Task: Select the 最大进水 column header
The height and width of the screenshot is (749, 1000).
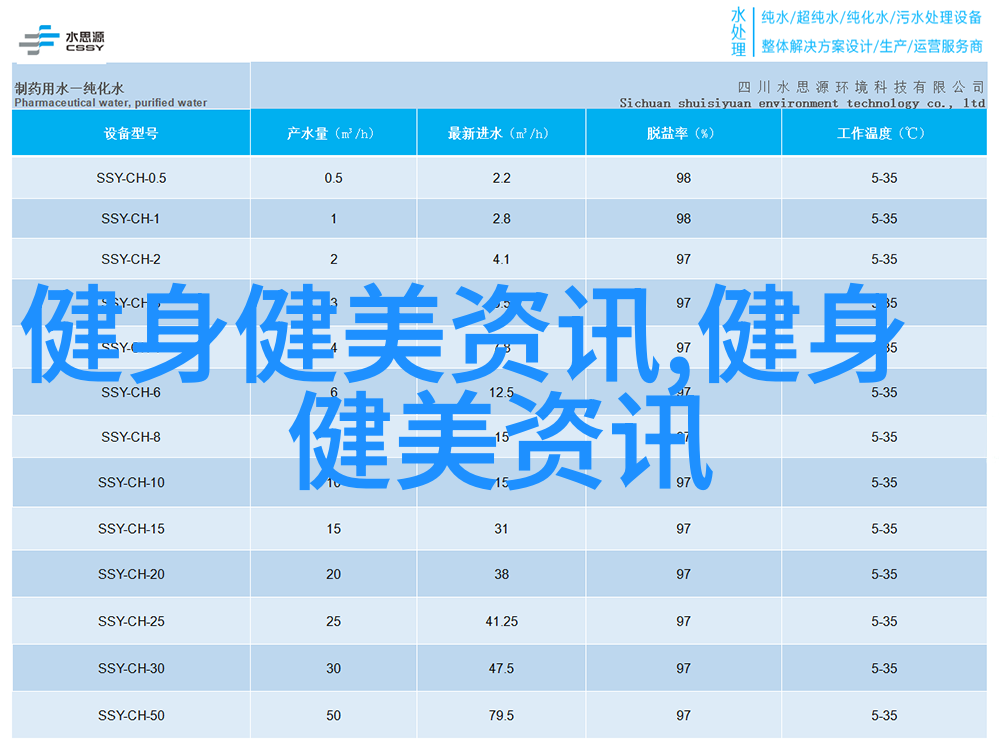Action: (x=501, y=133)
